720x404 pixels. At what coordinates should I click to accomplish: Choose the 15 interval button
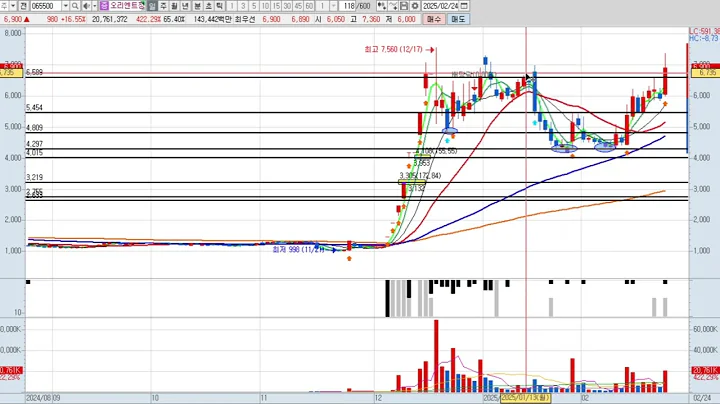click(276, 6)
